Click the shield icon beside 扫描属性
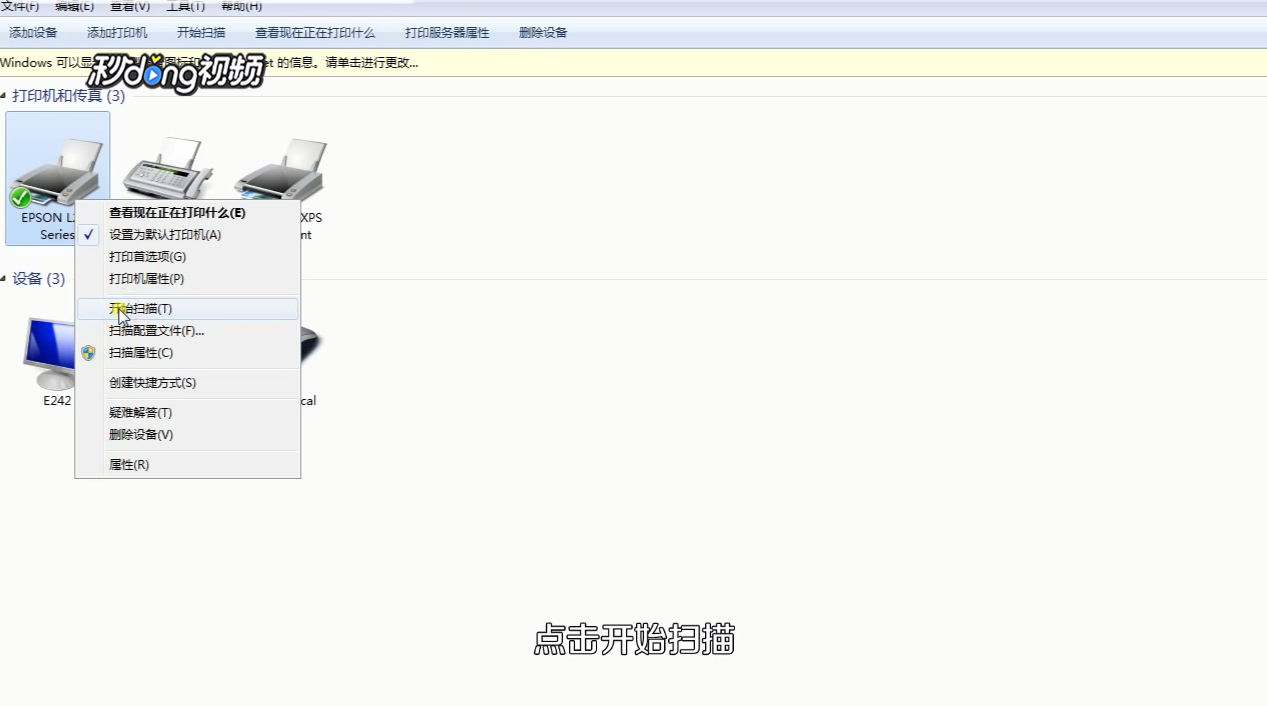The height and width of the screenshot is (706, 1267). click(89, 353)
